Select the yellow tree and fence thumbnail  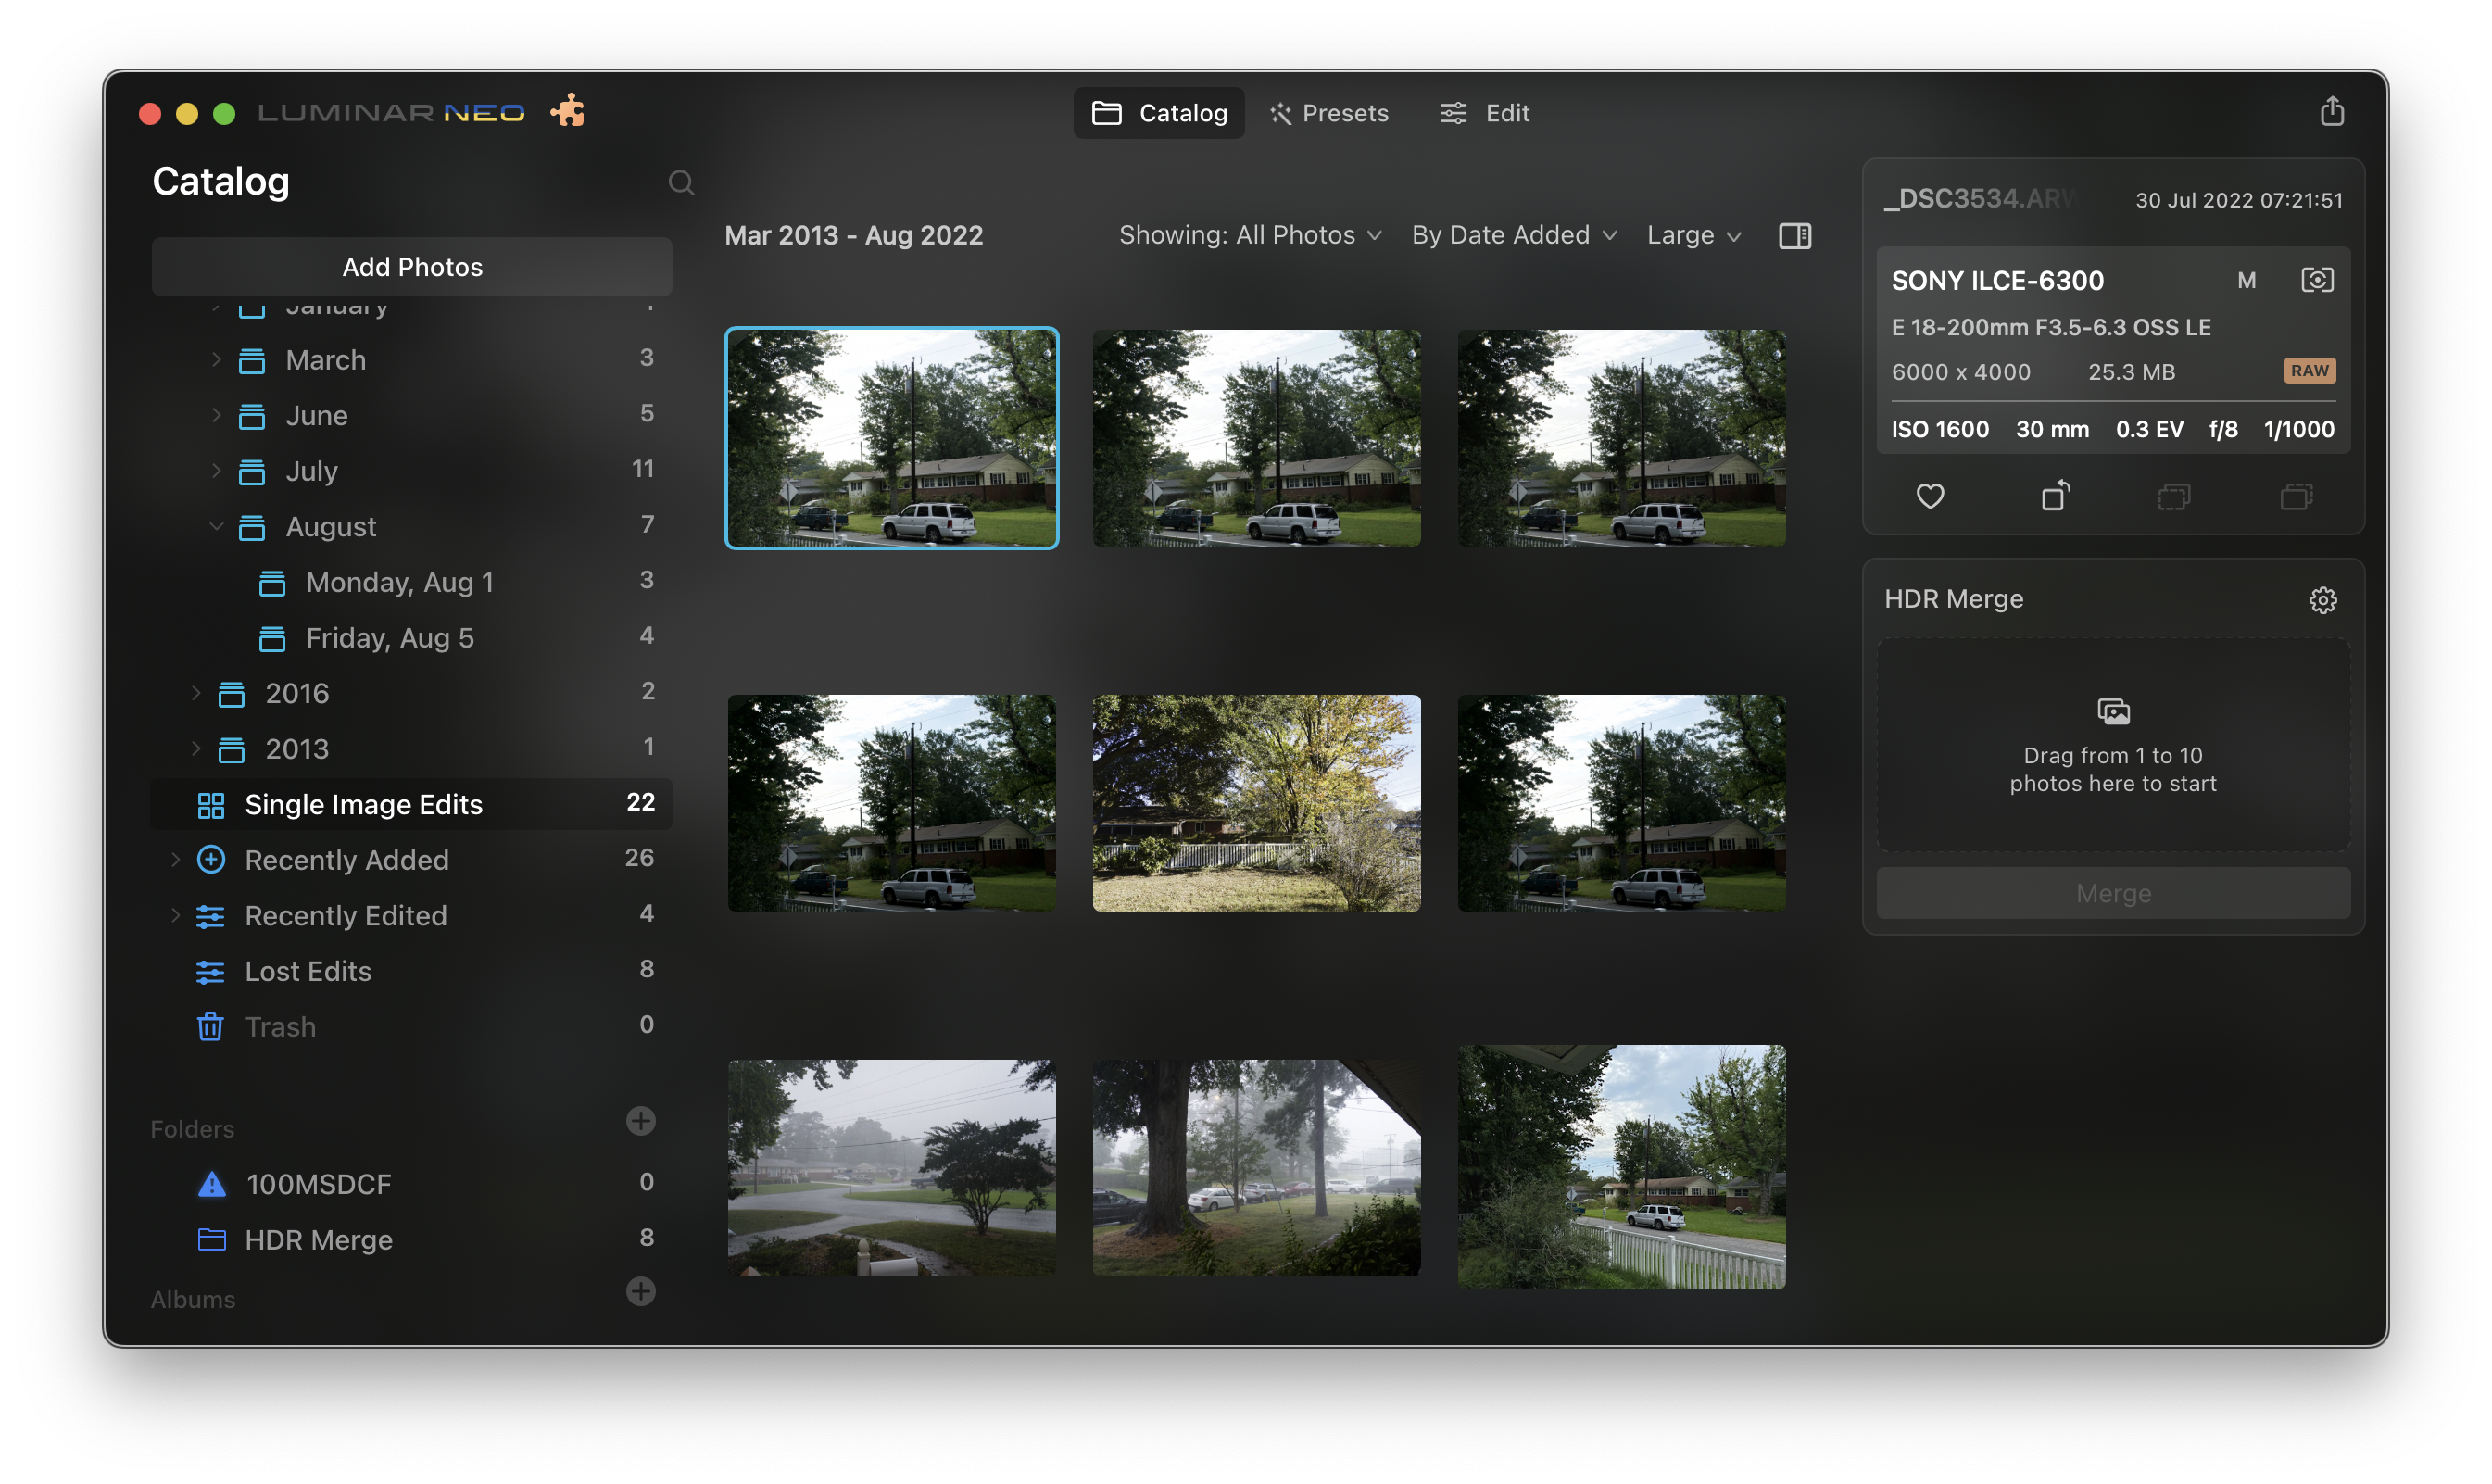[x=1256, y=803]
